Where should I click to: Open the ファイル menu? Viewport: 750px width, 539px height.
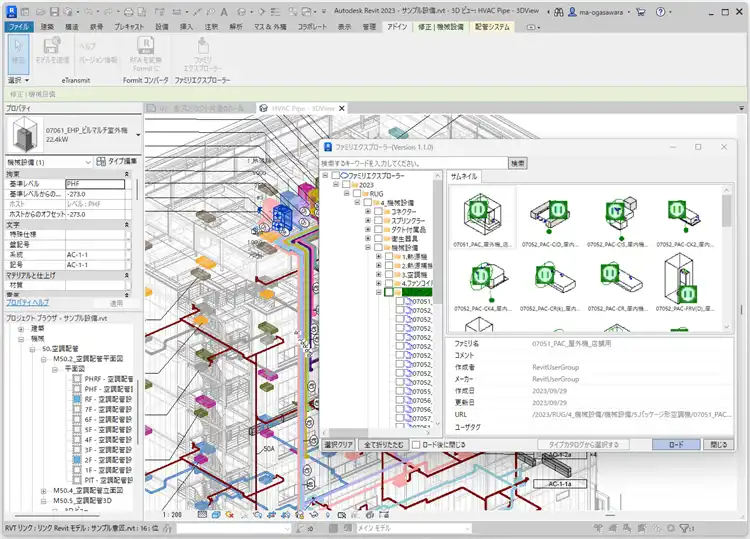pyautogui.click(x=19, y=27)
